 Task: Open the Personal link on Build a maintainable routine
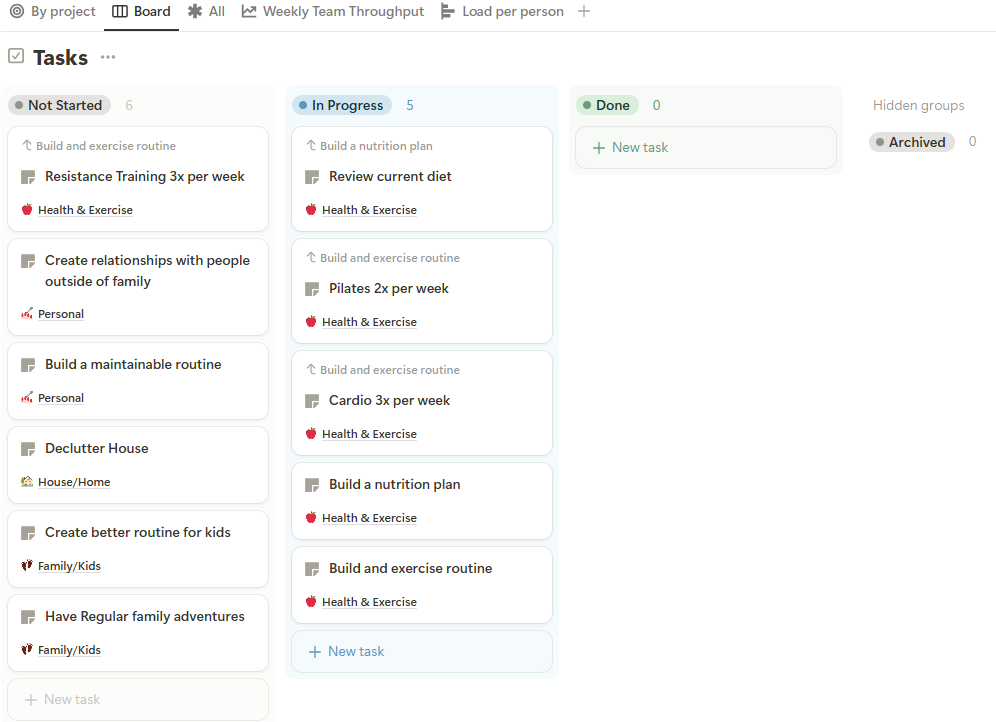(61, 398)
